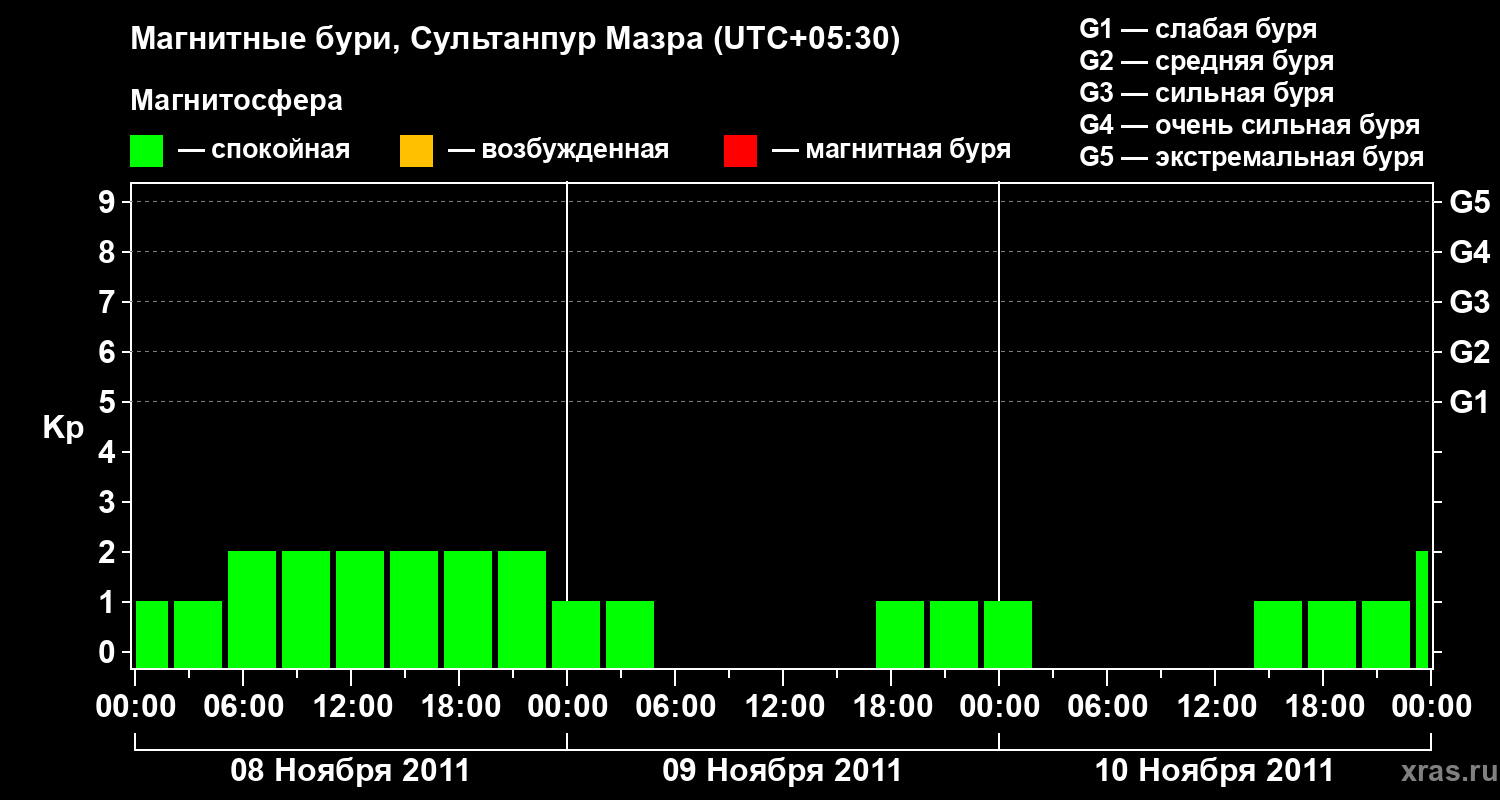
Task: Click the Kp 1 bar spanning midnight into 09 Ноября
Action: tap(576, 634)
